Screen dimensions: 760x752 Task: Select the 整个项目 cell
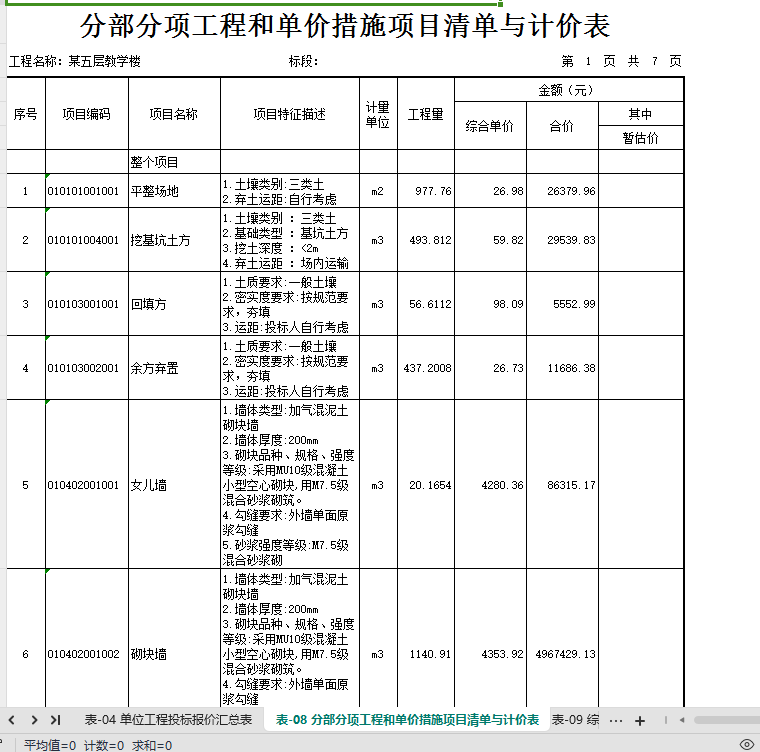174,161
